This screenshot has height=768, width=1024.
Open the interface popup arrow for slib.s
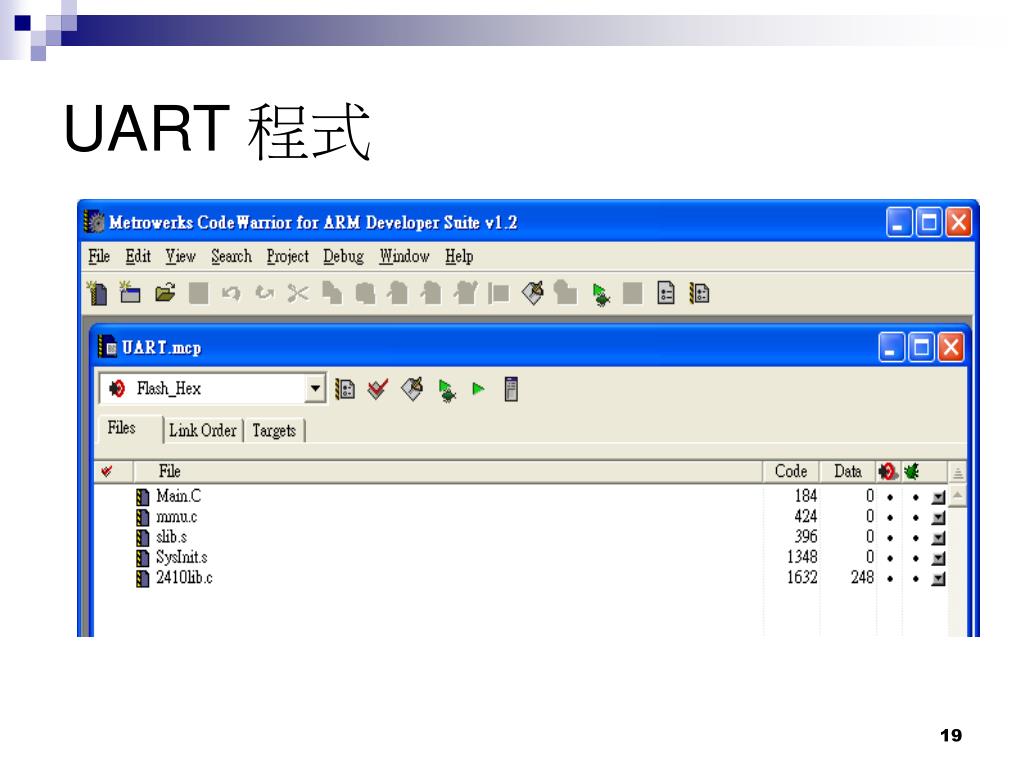tap(938, 538)
